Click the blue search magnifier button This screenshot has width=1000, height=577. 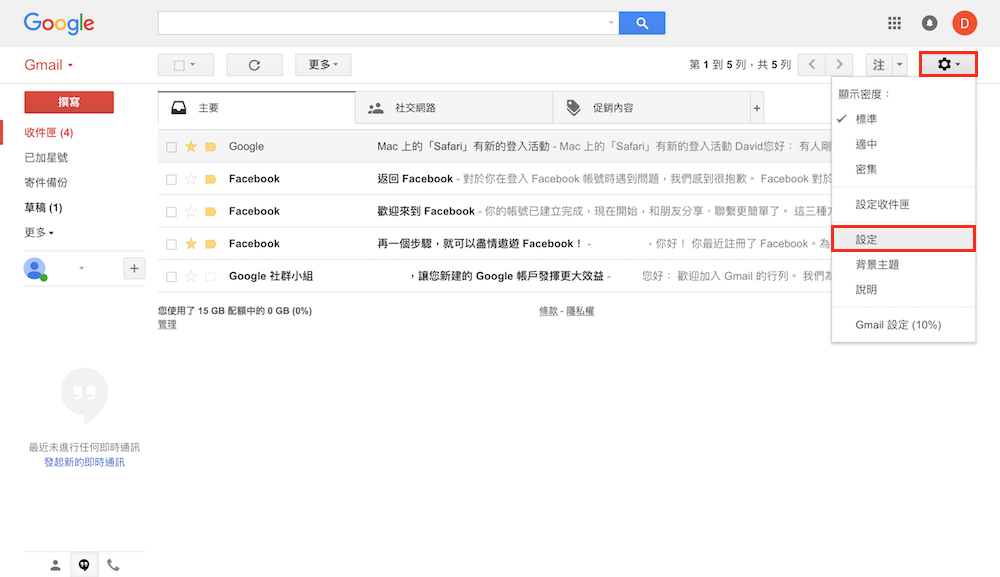[x=641, y=23]
